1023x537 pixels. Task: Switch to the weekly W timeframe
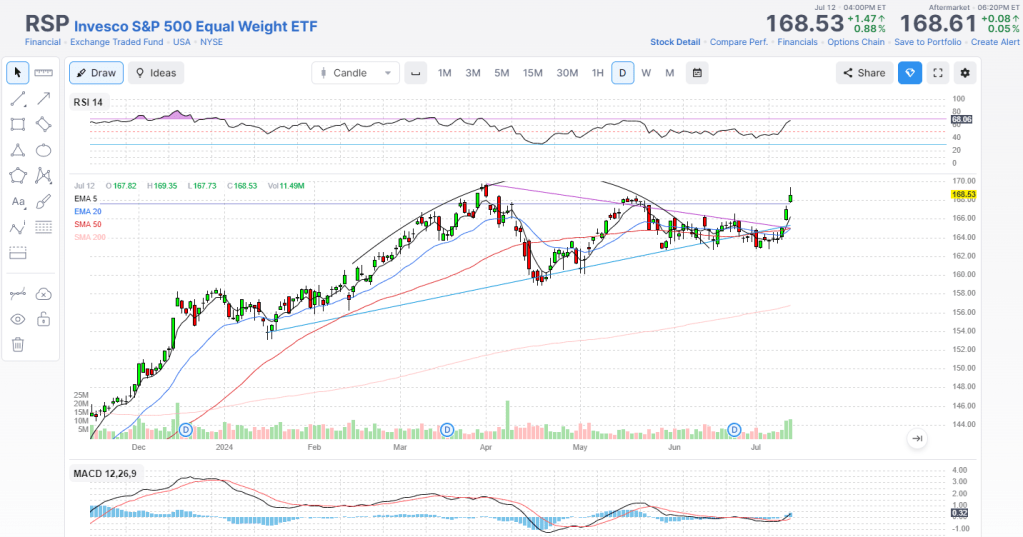pos(646,73)
